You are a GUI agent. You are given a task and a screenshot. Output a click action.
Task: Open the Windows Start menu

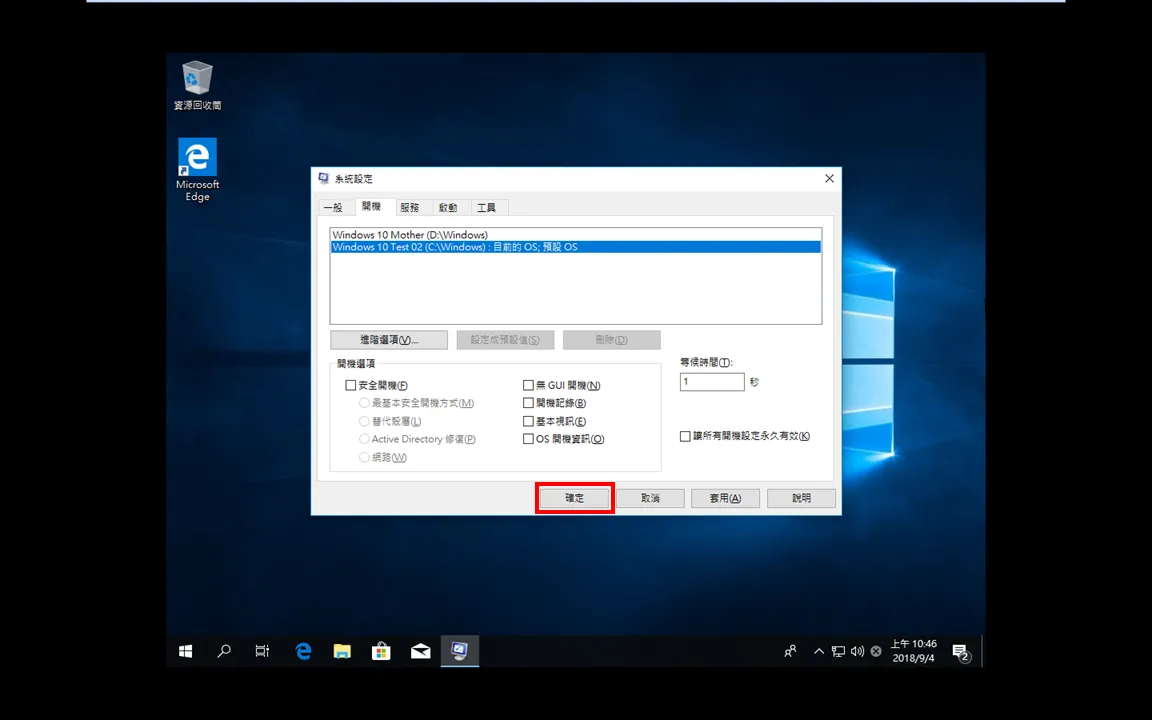point(186,651)
